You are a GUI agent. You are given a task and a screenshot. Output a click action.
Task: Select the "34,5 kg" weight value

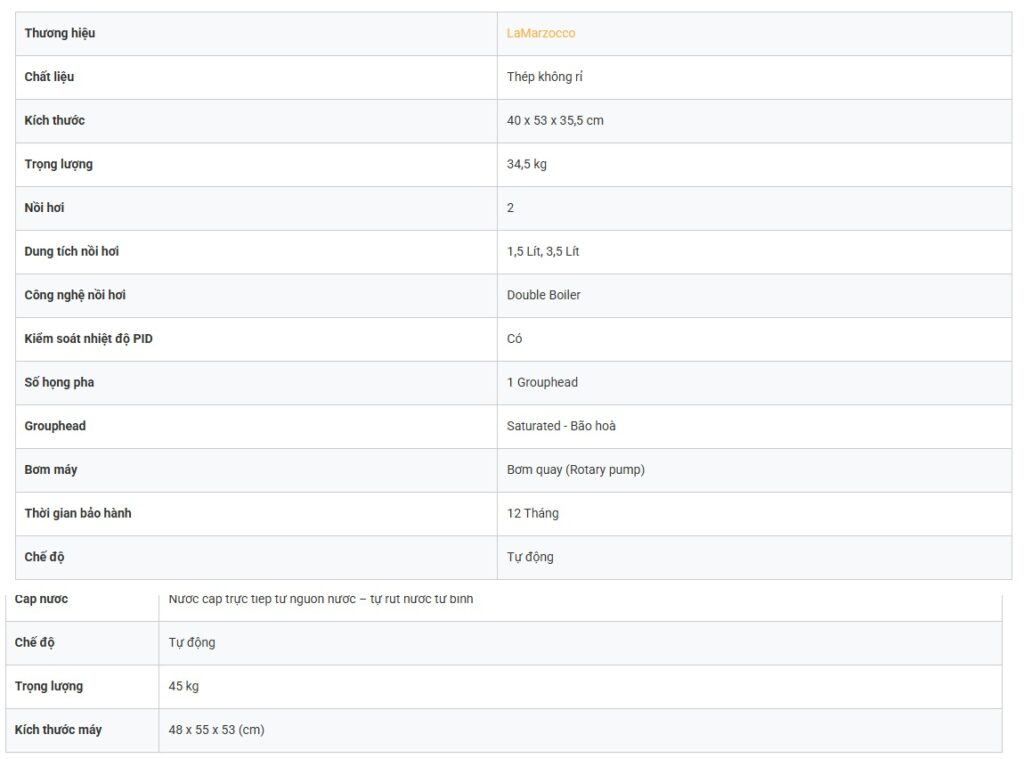point(527,164)
